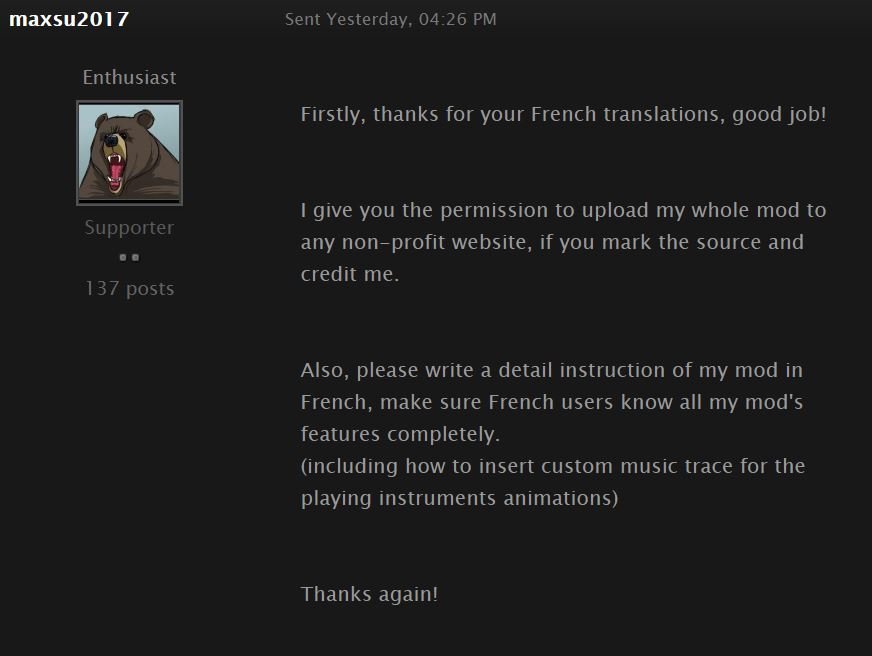Select the Supporter badge text

(x=129, y=228)
